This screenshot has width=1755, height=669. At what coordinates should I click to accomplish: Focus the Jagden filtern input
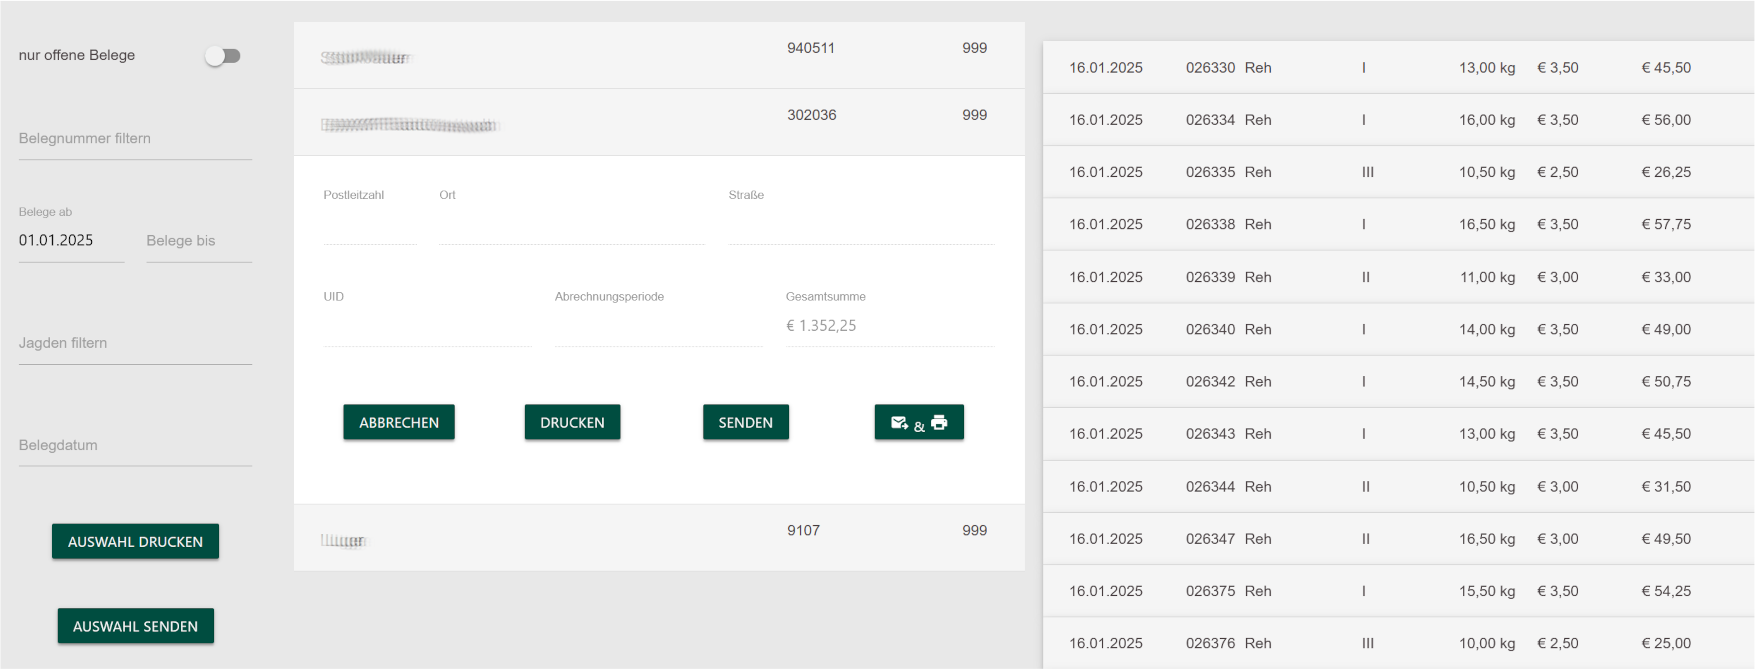pos(134,343)
